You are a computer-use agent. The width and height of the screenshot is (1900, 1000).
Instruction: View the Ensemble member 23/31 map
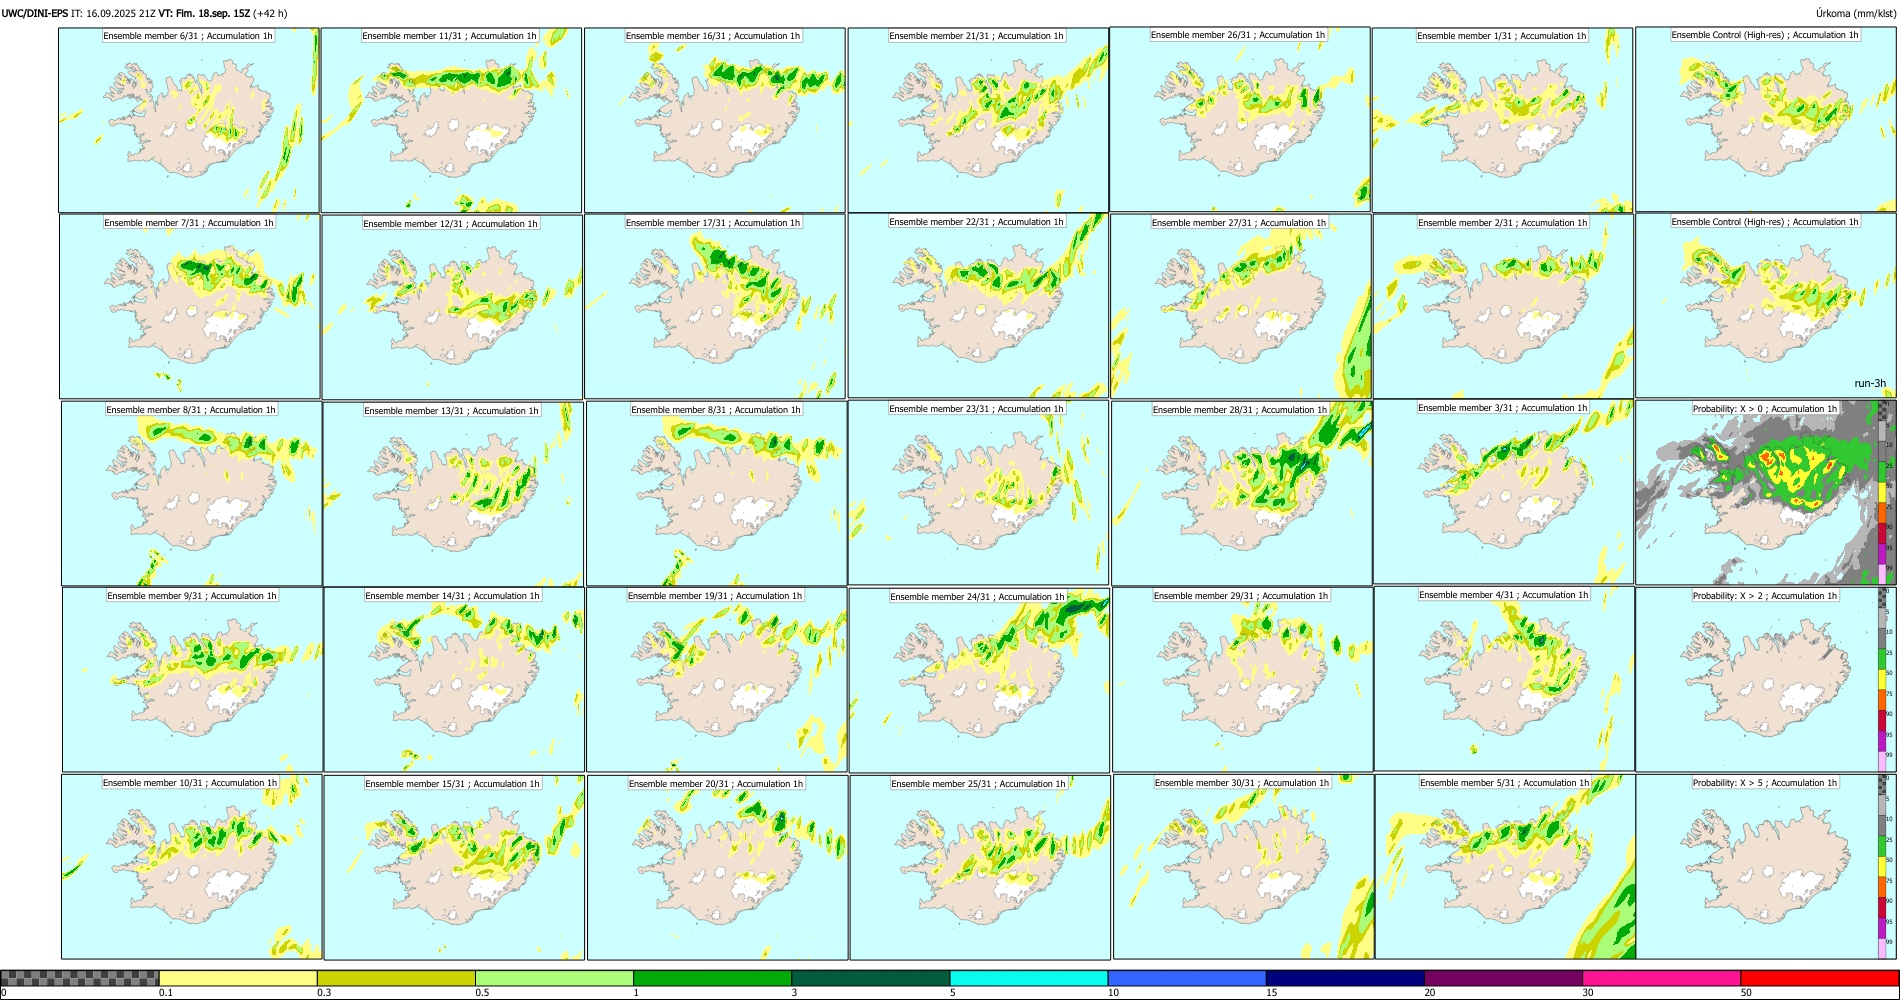pos(978,493)
